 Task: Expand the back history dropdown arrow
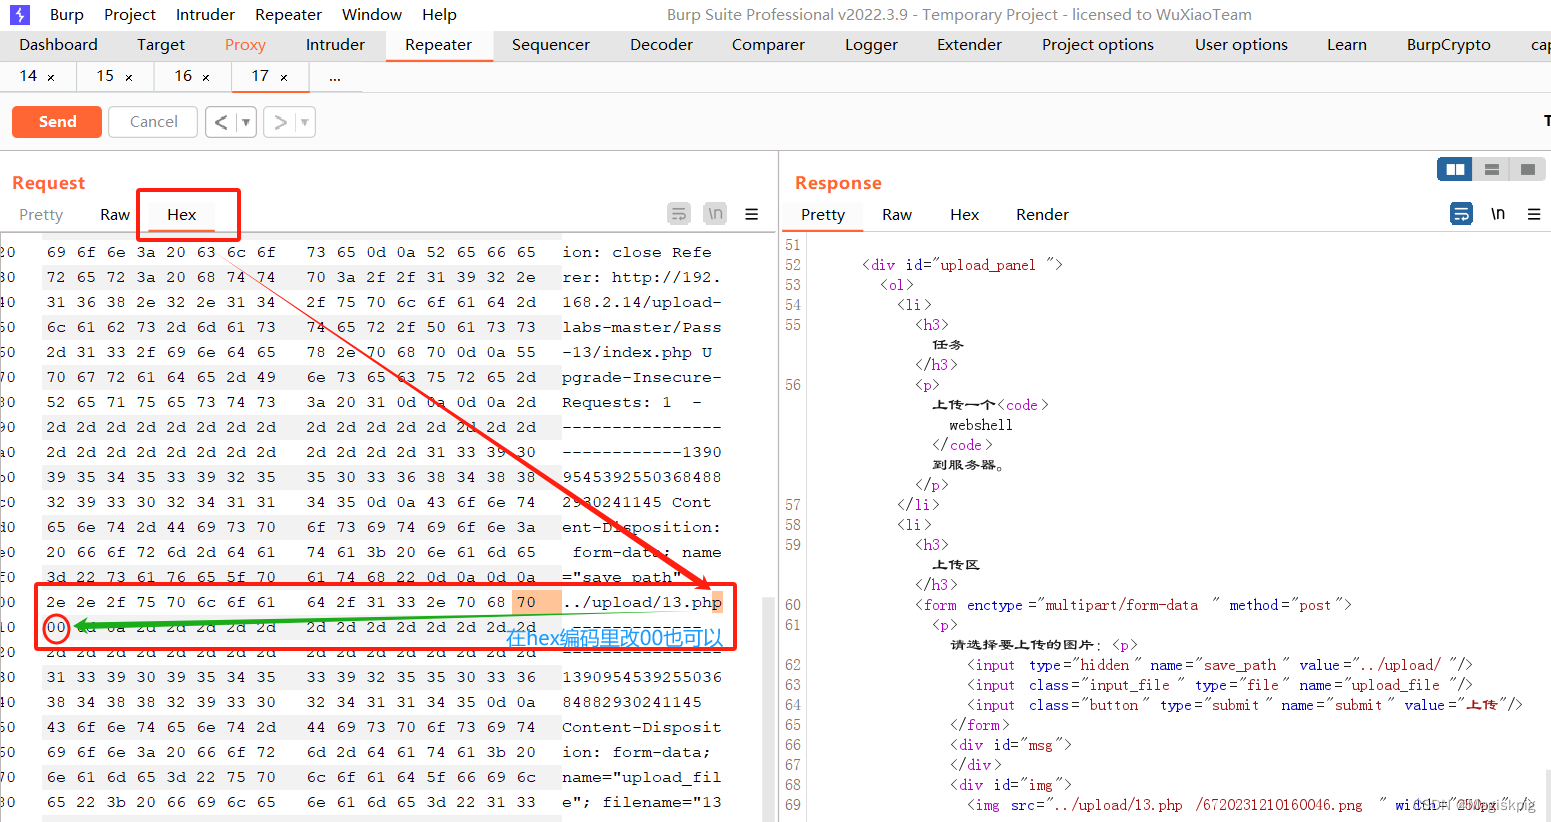pyautogui.click(x=246, y=122)
